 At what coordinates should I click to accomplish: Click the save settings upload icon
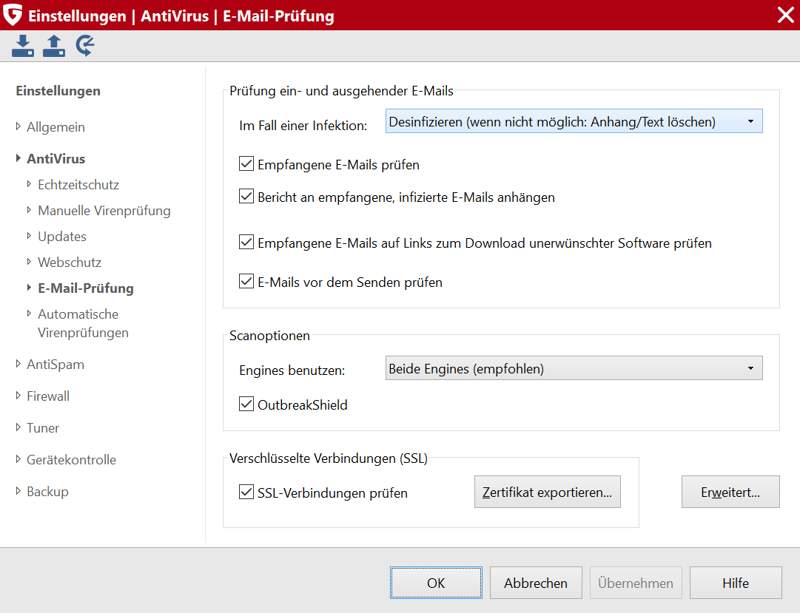tap(54, 46)
